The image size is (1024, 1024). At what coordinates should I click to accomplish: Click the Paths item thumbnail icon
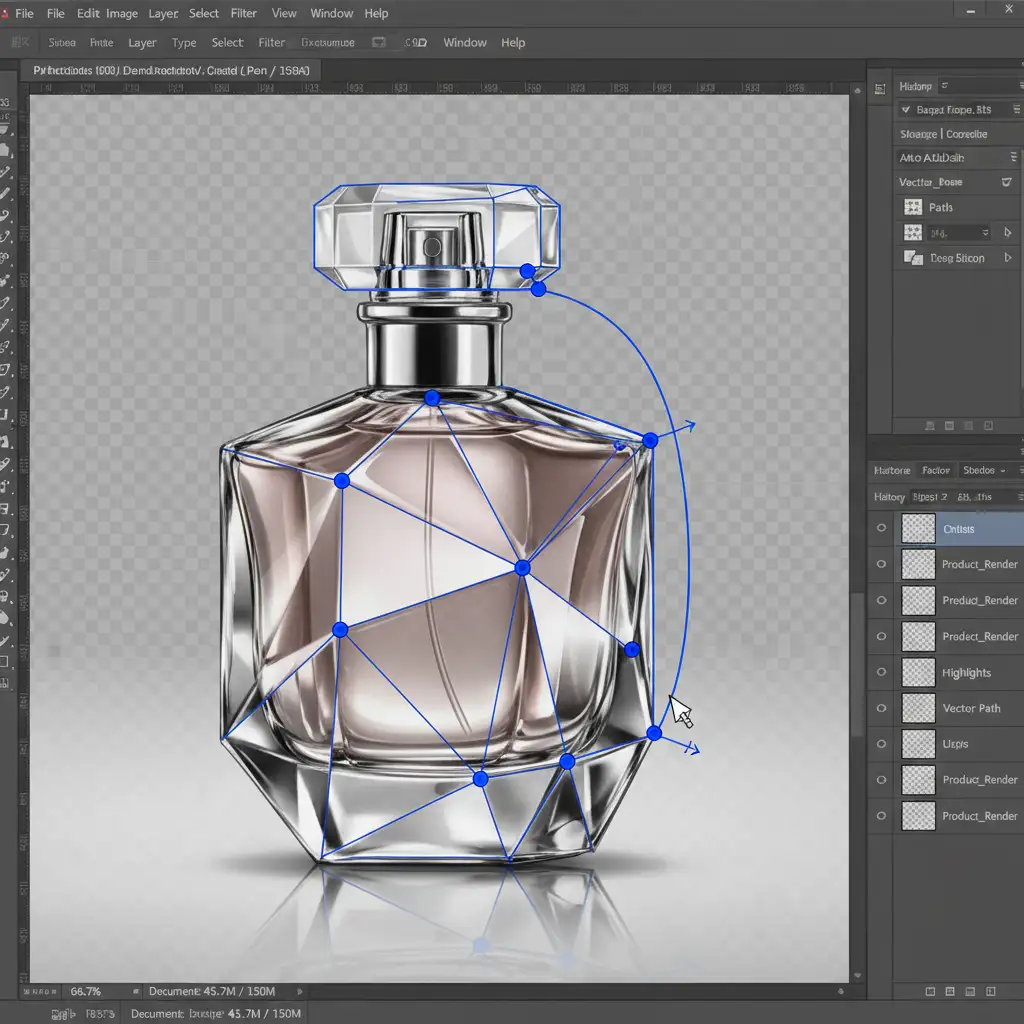[x=912, y=207]
